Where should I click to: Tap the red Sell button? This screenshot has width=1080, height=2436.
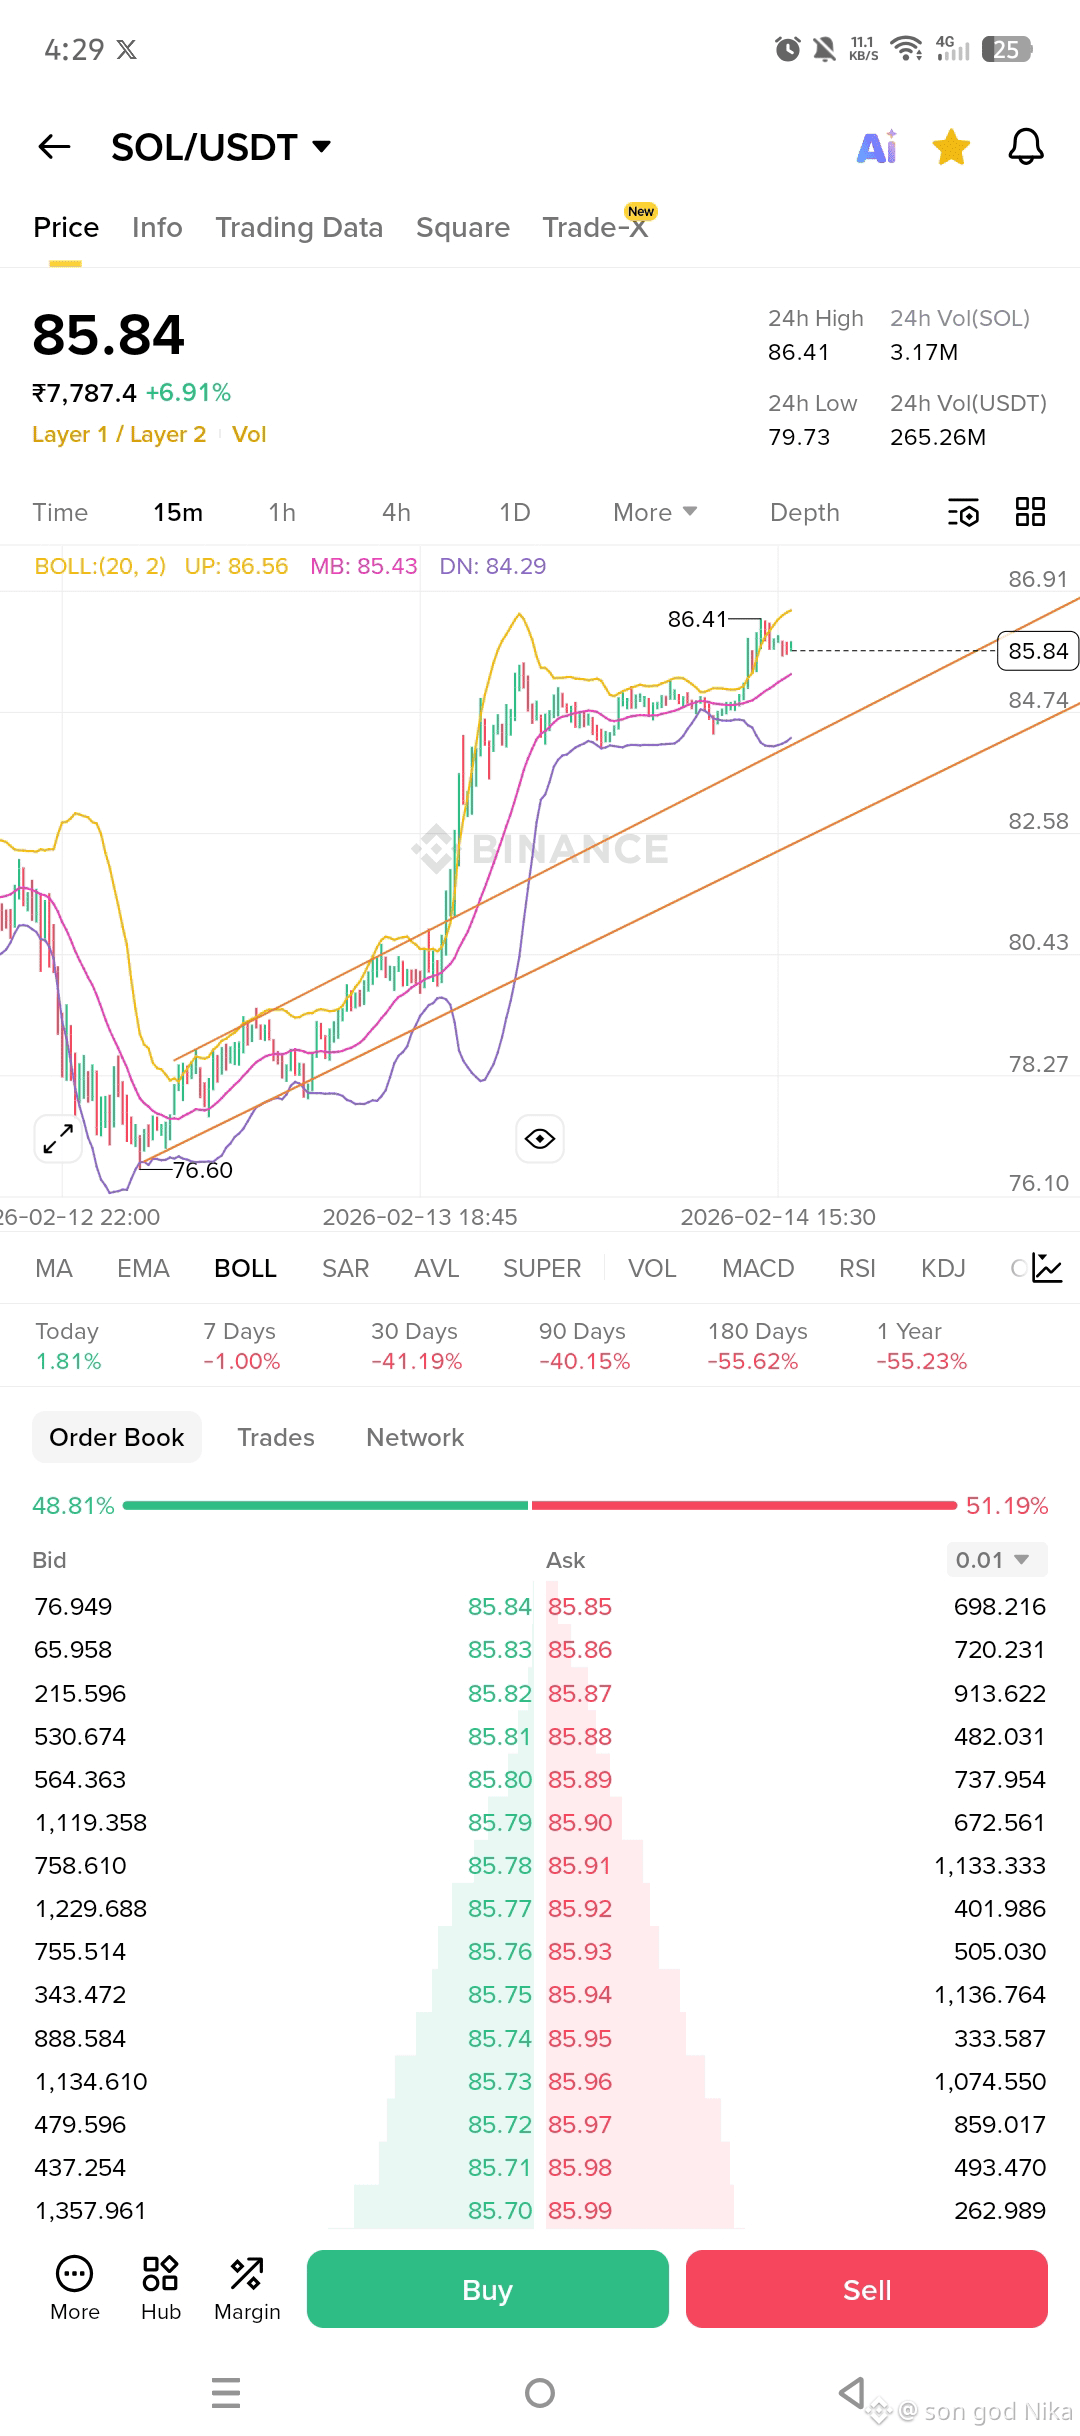pyautogui.click(x=867, y=2289)
